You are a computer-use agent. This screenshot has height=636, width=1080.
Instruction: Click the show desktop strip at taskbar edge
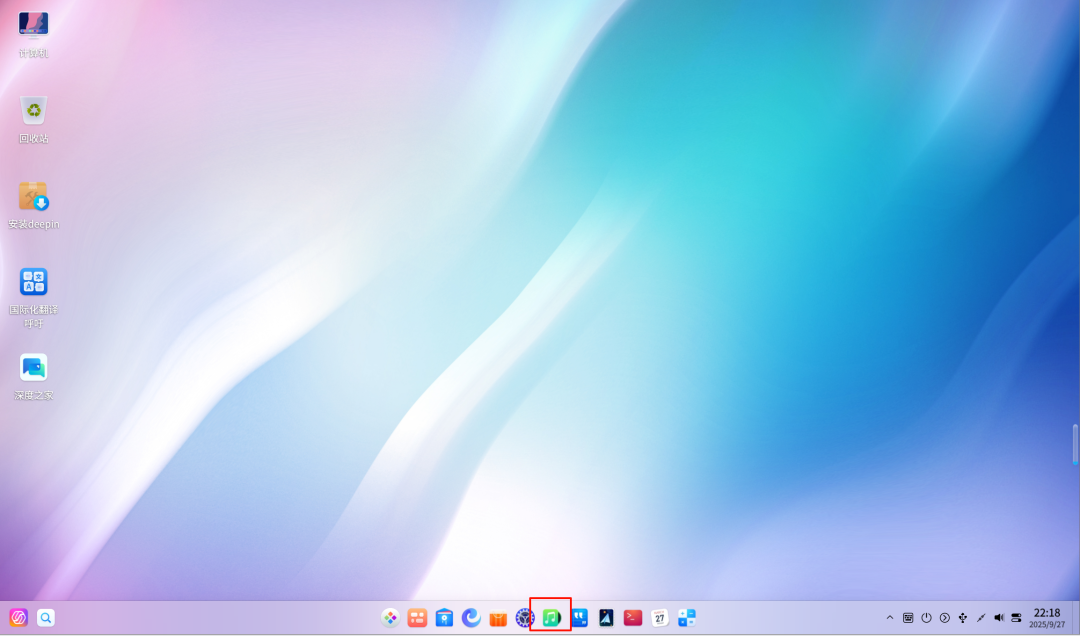click(1074, 618)
